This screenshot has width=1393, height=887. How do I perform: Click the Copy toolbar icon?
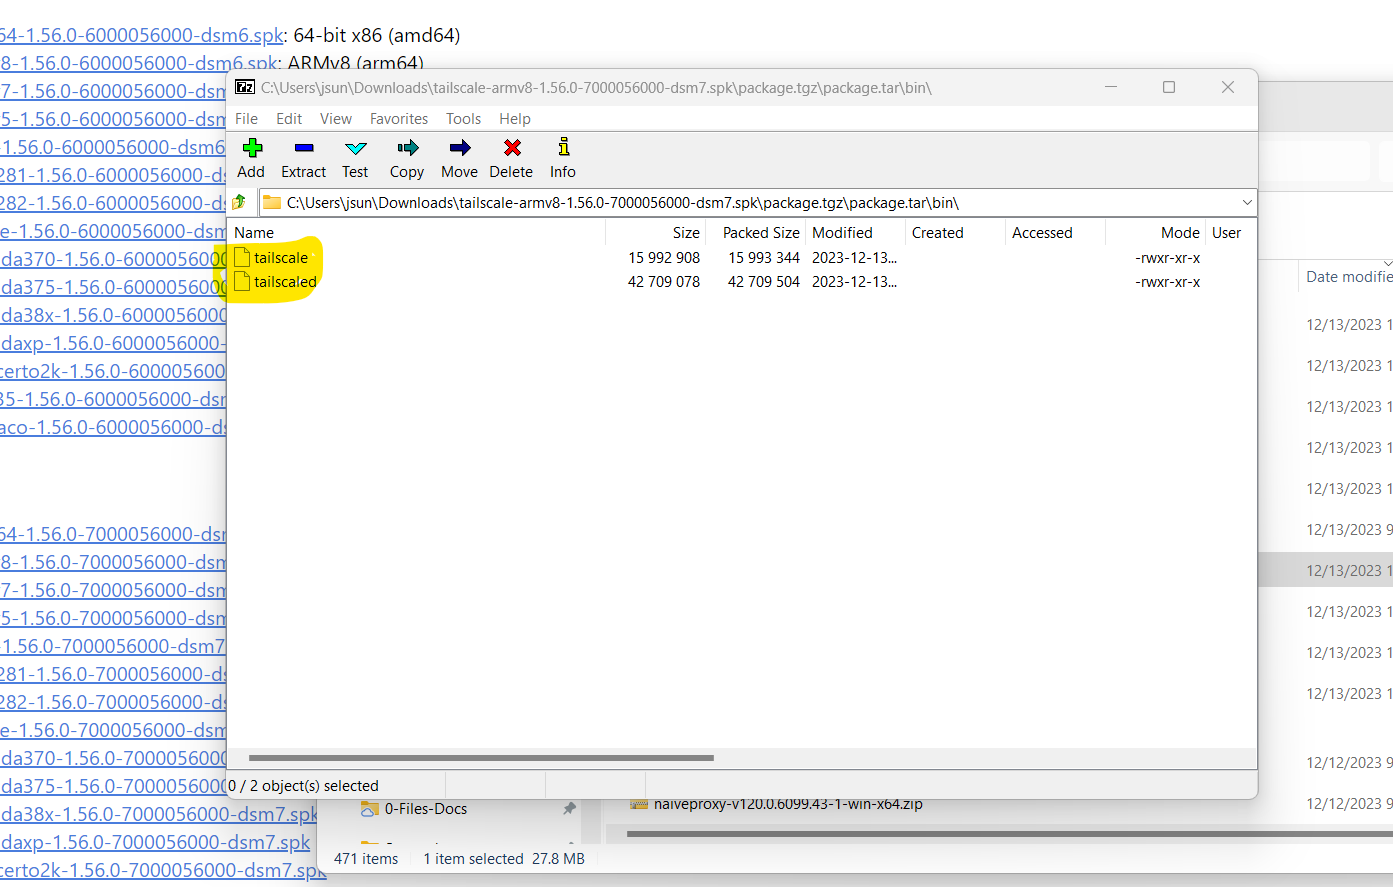407,148
